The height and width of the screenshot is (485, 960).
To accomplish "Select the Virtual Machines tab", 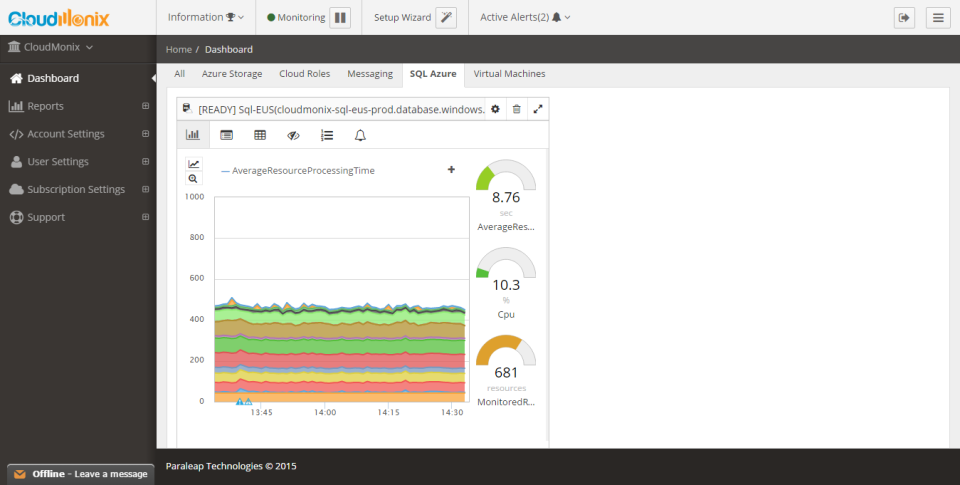I will tap(509, 73).
